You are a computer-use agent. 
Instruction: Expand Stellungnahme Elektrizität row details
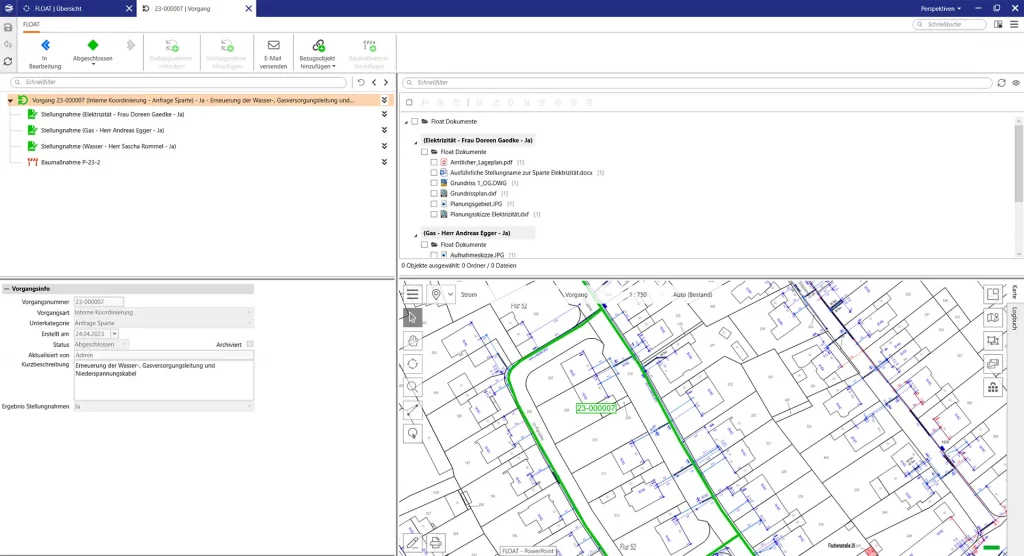[384, 114]
